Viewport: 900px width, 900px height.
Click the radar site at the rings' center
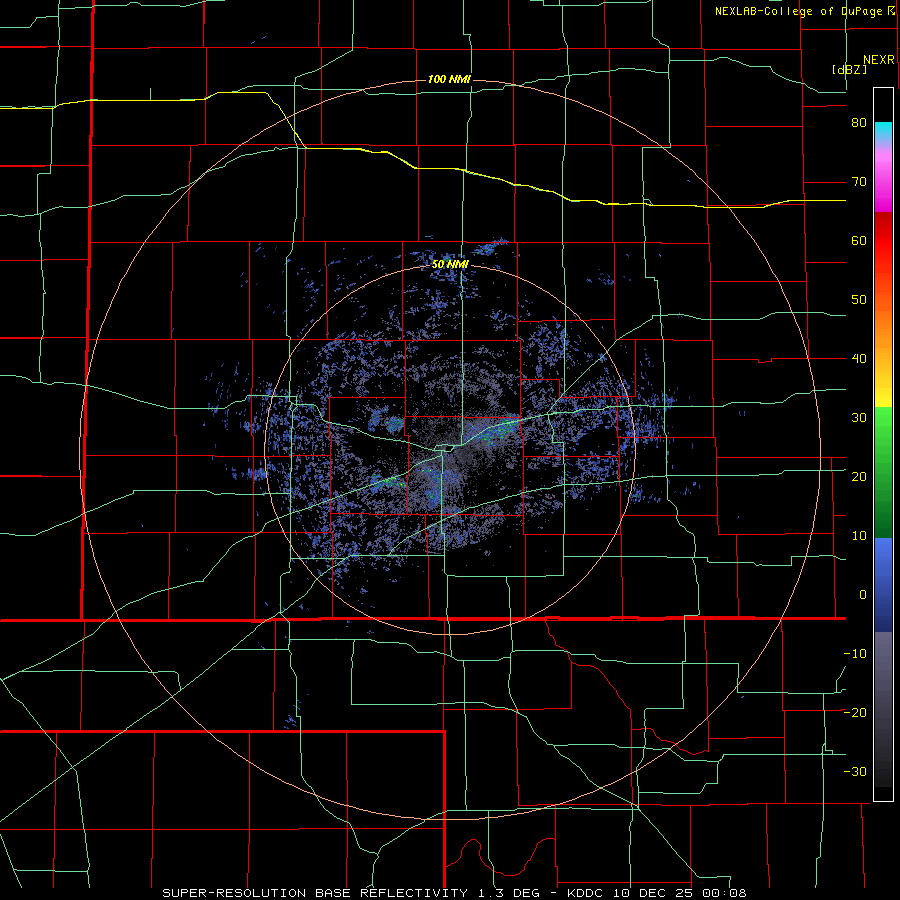(x=450, y=448)
